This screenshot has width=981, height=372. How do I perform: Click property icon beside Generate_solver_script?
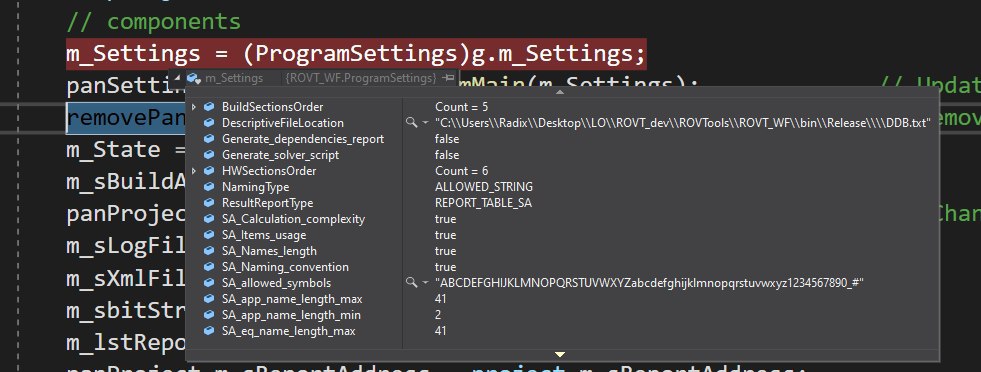click(210, 155)
